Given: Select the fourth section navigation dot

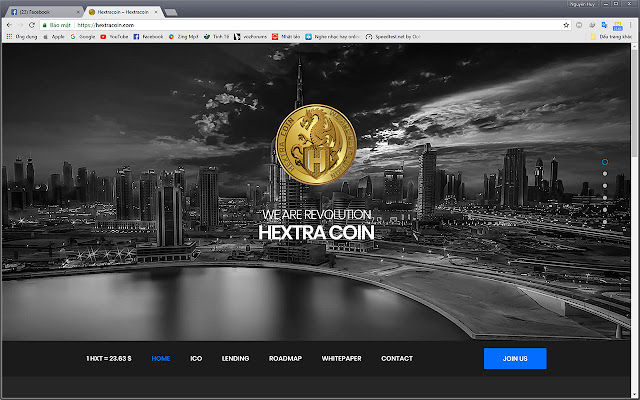Looking at the screenshot, I should [x=605, y=198].
